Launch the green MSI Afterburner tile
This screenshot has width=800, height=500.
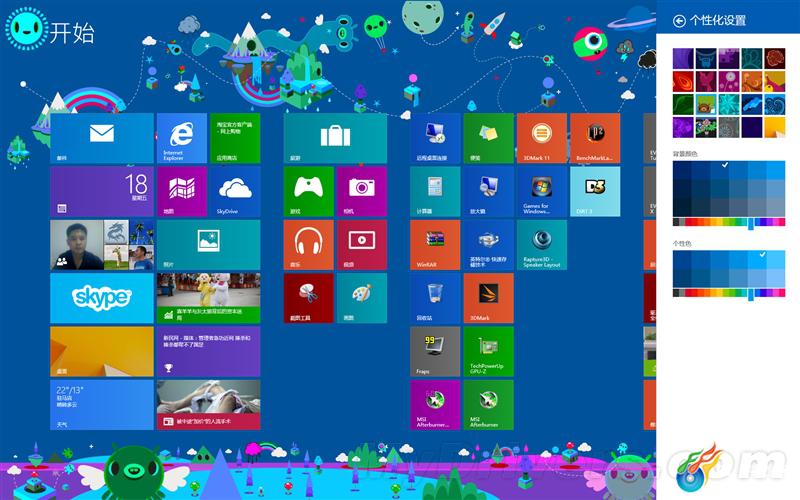tap(488, 405)
